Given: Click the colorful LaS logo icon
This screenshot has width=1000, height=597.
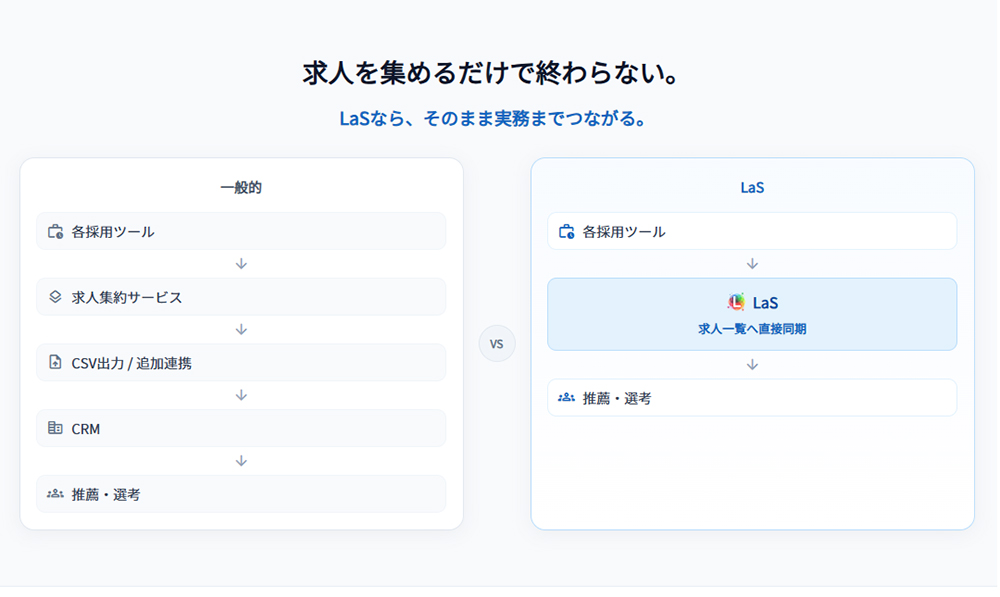Looking at the screenshot, I should tap(736, 302).
